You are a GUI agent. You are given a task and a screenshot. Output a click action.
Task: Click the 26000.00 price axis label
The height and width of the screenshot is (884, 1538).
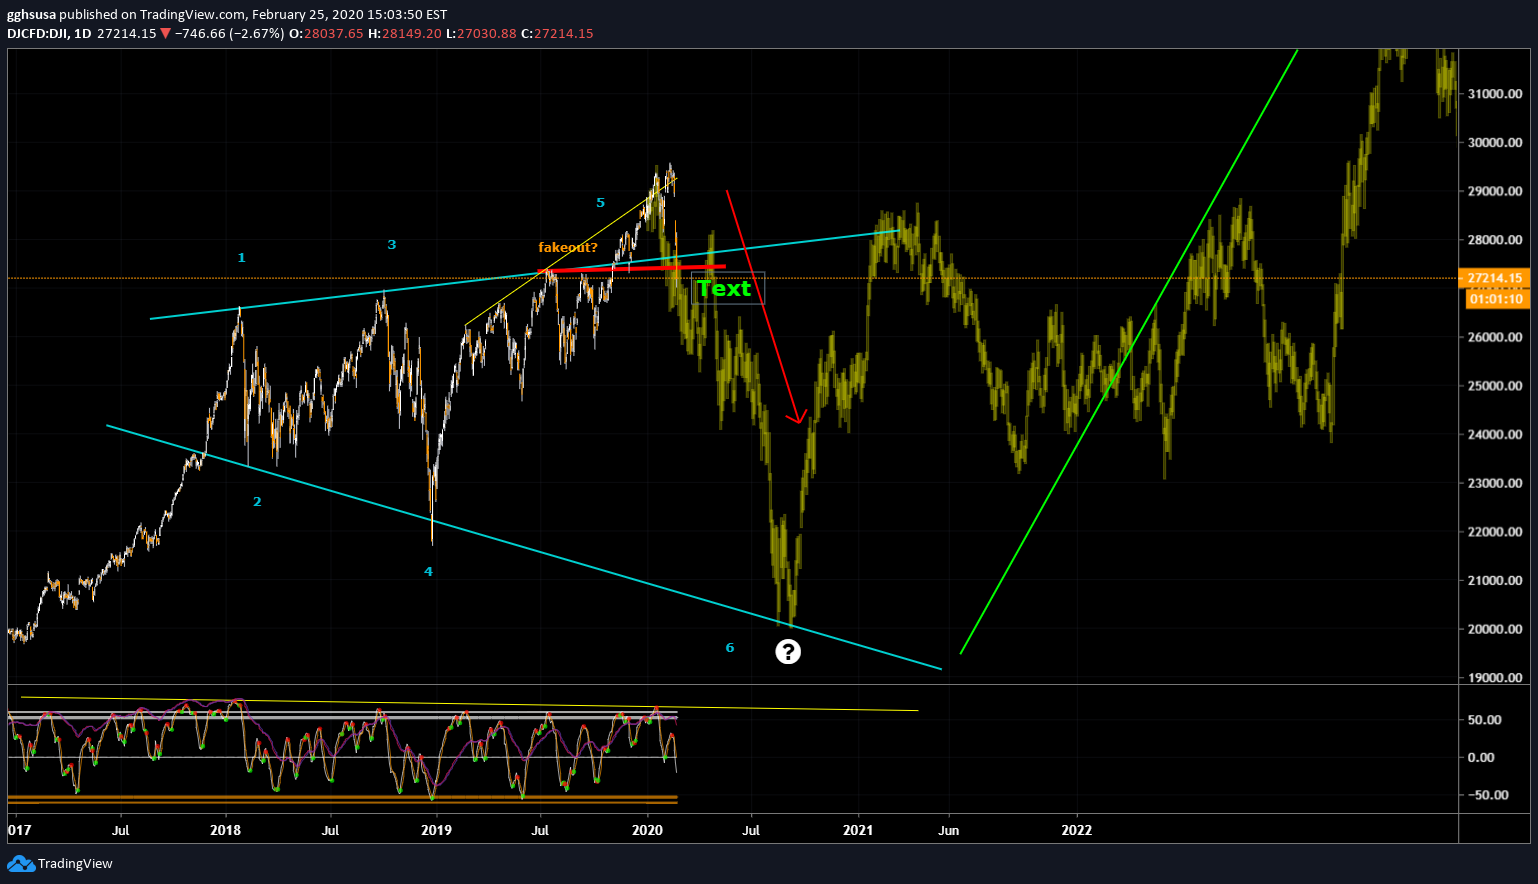[x=1495, y=337]
